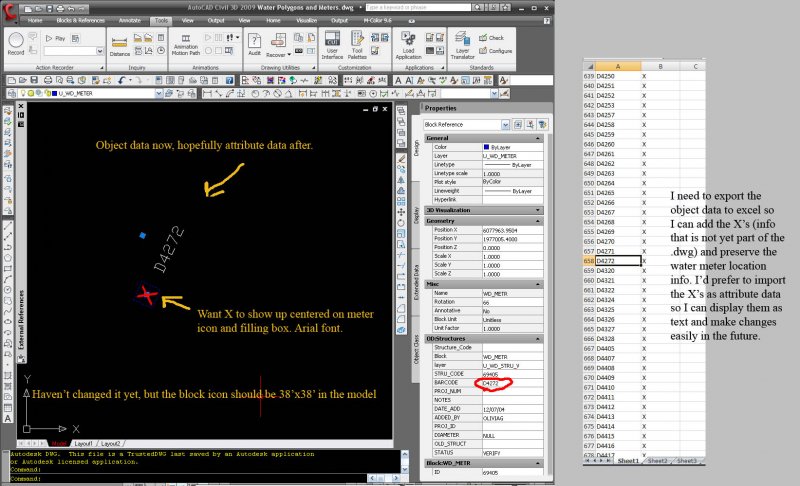This screenshot has height=486, width=800.
Task: Open the Recover dropdown arrow
Action: [x=289, y=55]
